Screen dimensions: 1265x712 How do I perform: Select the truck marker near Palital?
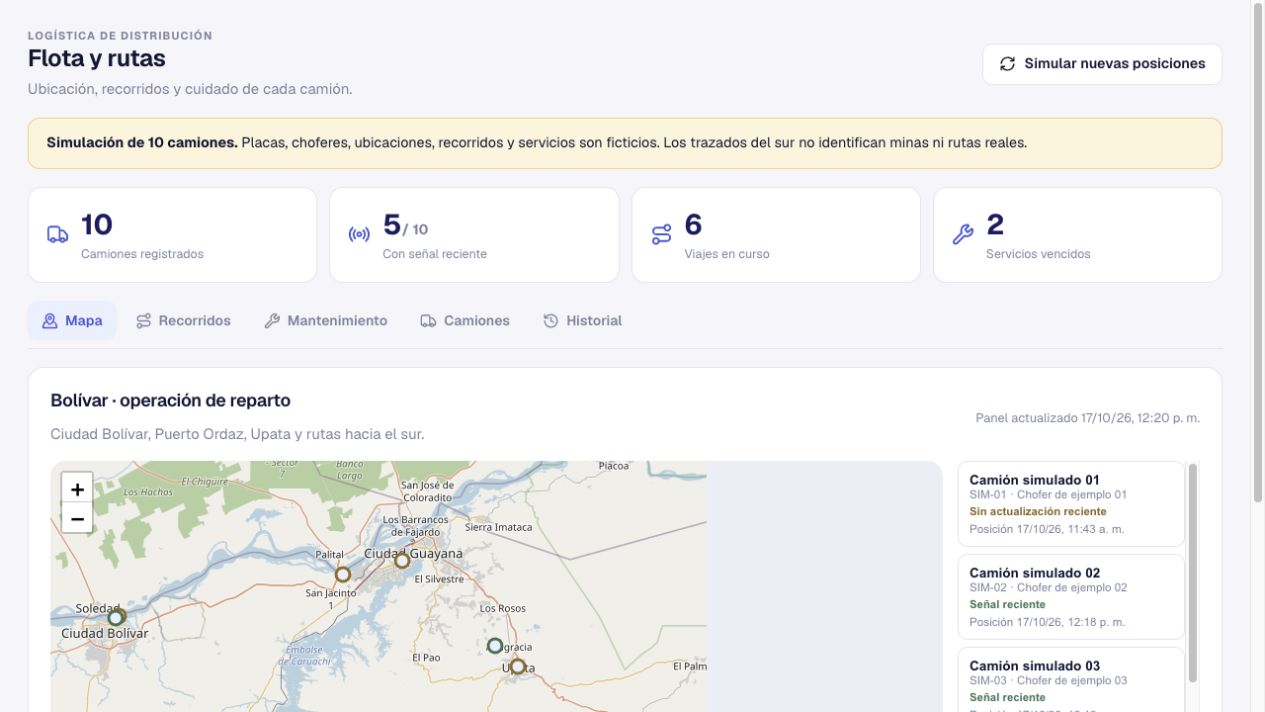pyautogui.click(x=343, y=574)
